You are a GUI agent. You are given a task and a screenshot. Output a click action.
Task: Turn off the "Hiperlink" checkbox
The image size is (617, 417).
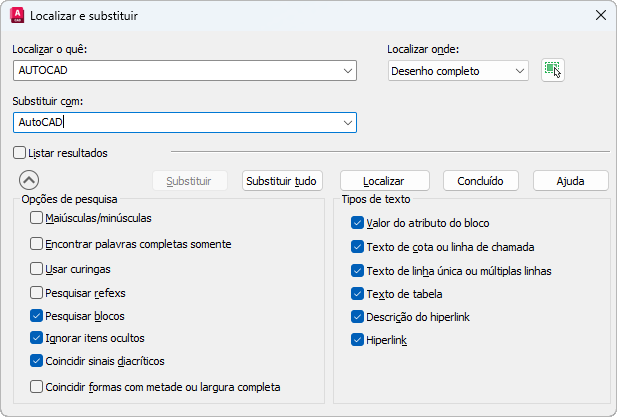[358, 340]
